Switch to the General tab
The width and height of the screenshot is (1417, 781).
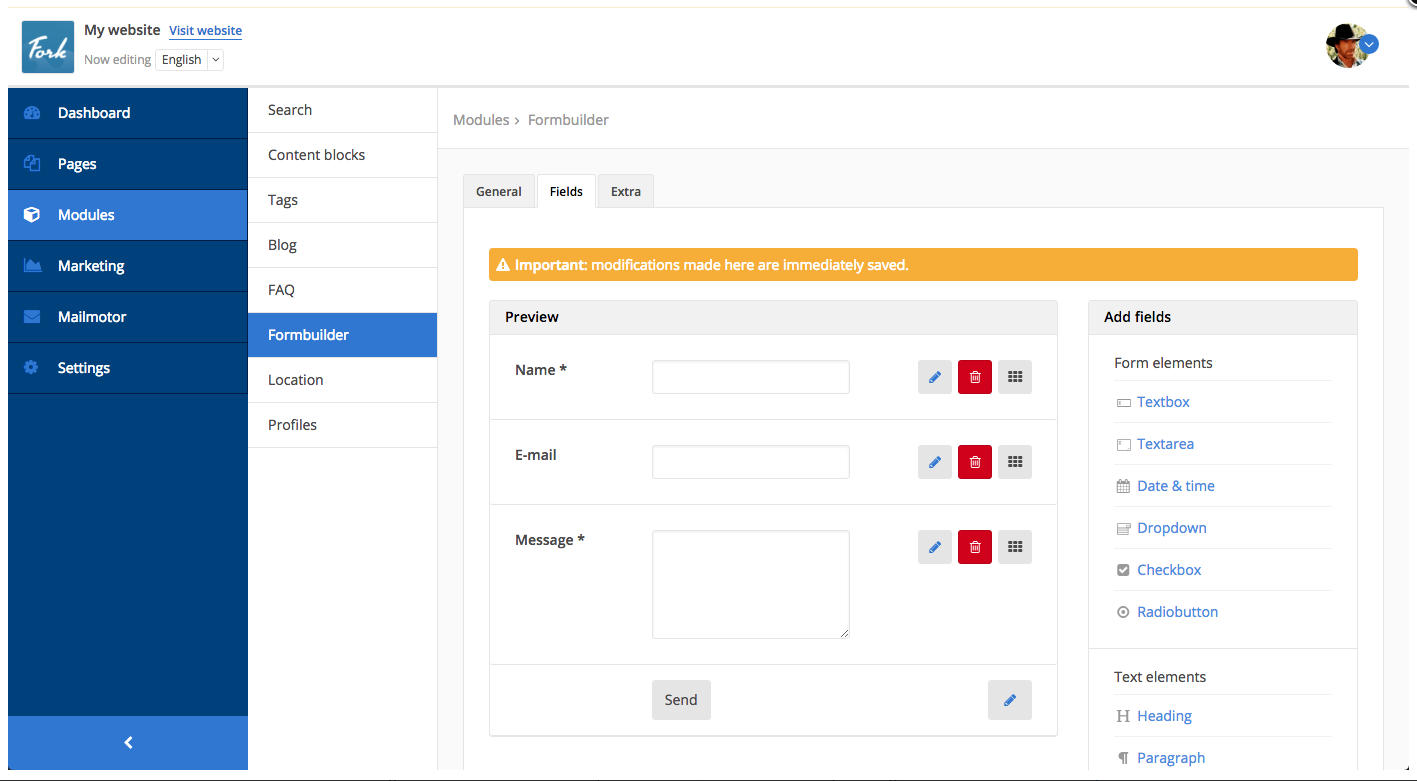pos(498,191)
